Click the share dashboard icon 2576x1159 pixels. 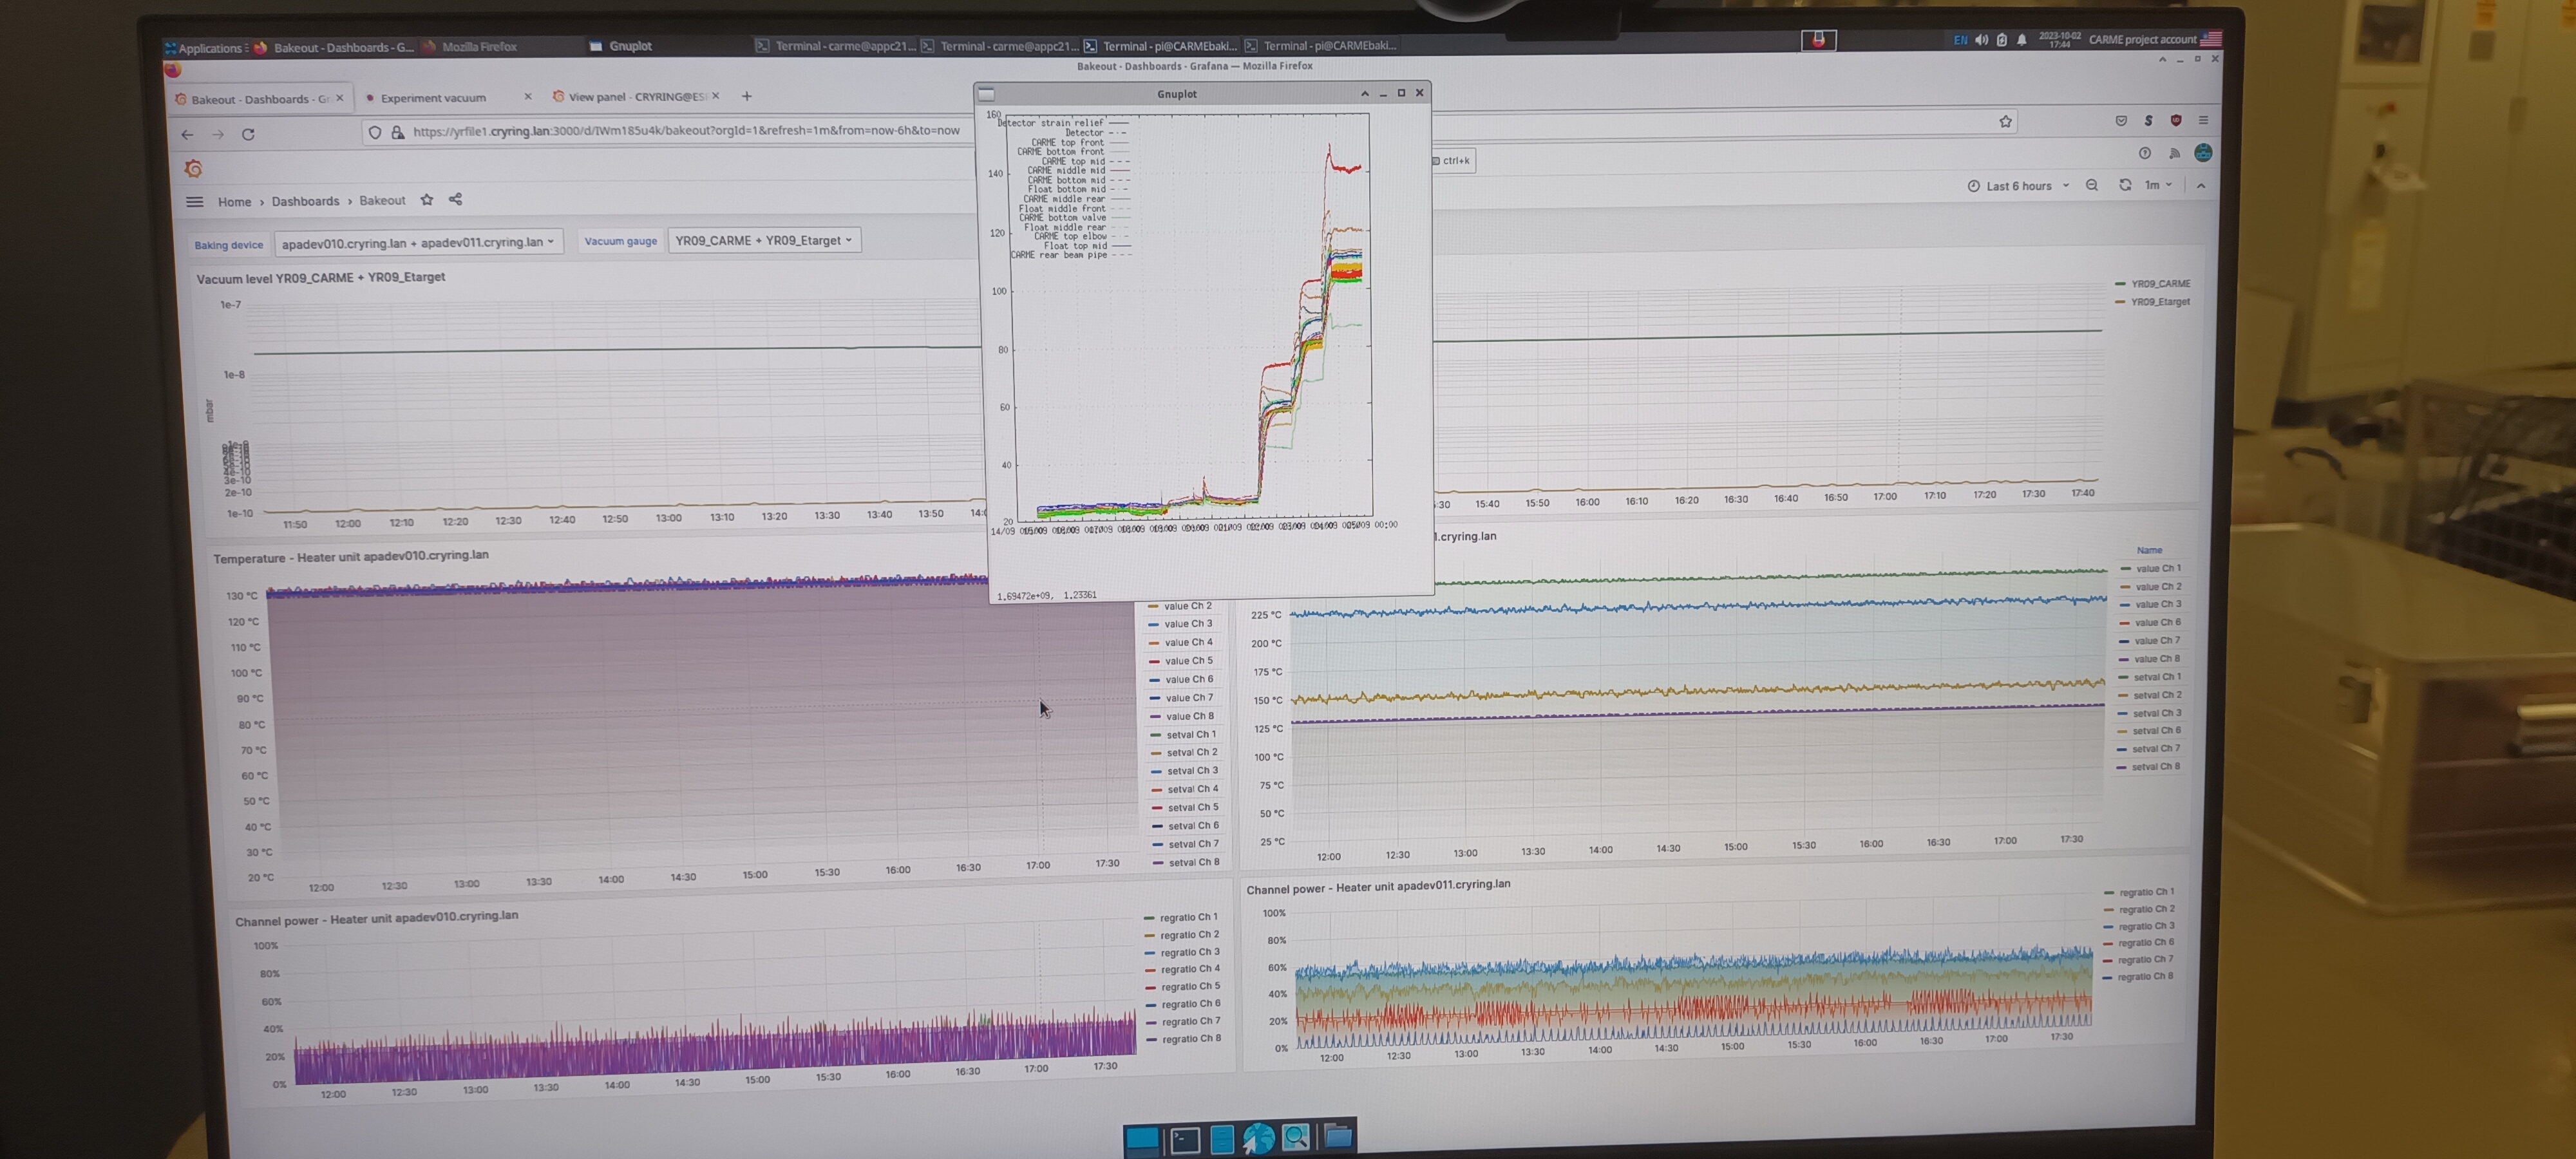(456, 199)
